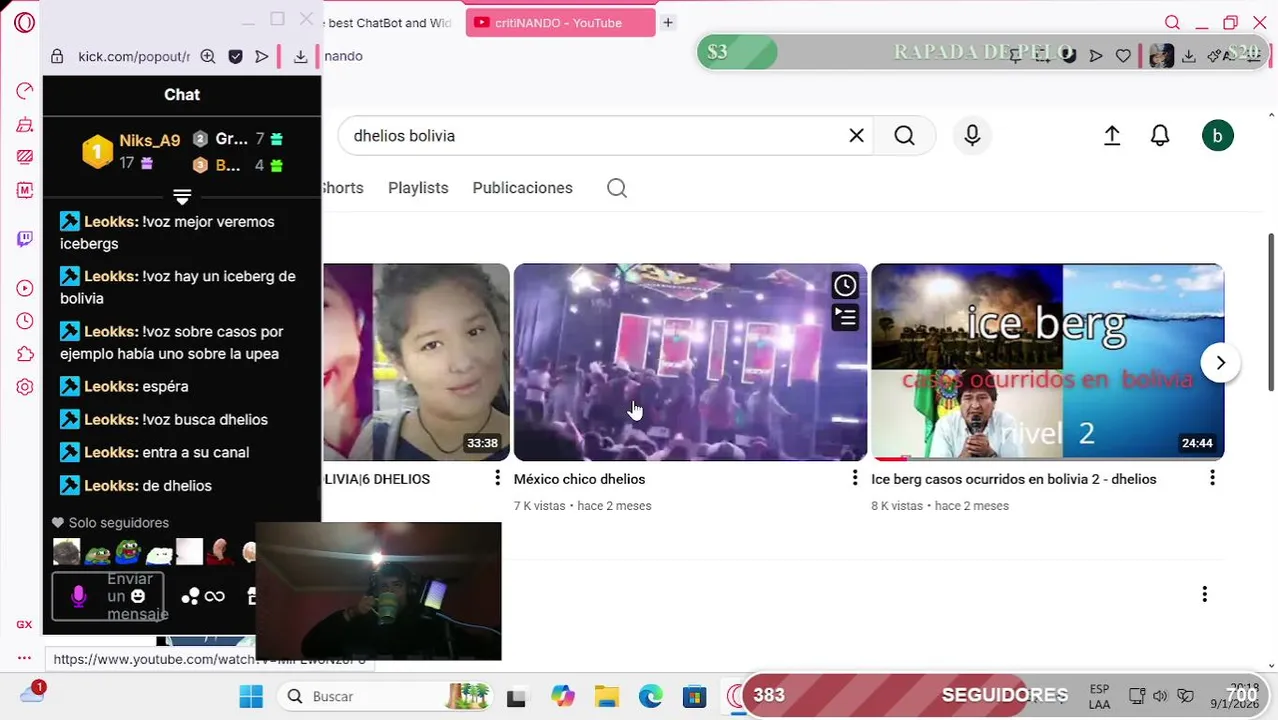Open the sidebar player icon

pos(25,288)
